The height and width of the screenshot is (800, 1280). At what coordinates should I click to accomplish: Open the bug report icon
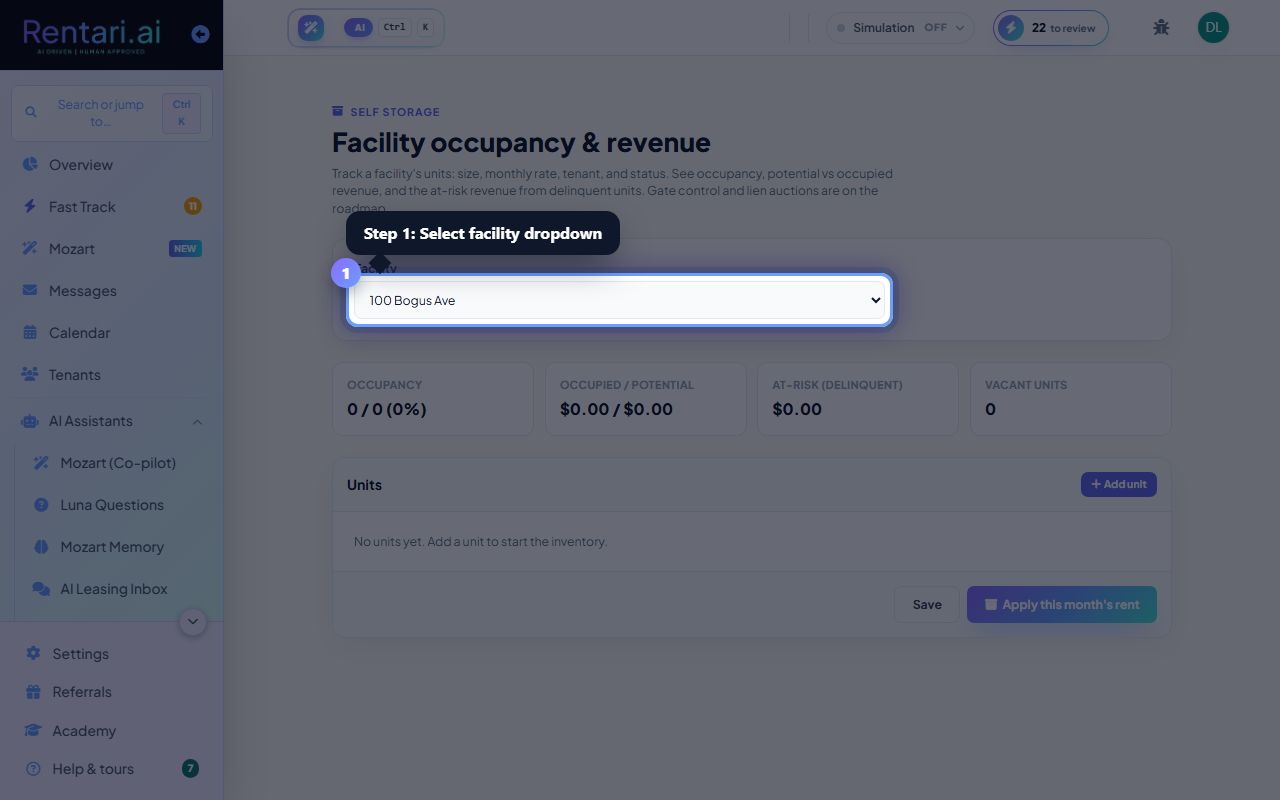pos(1161,27)
